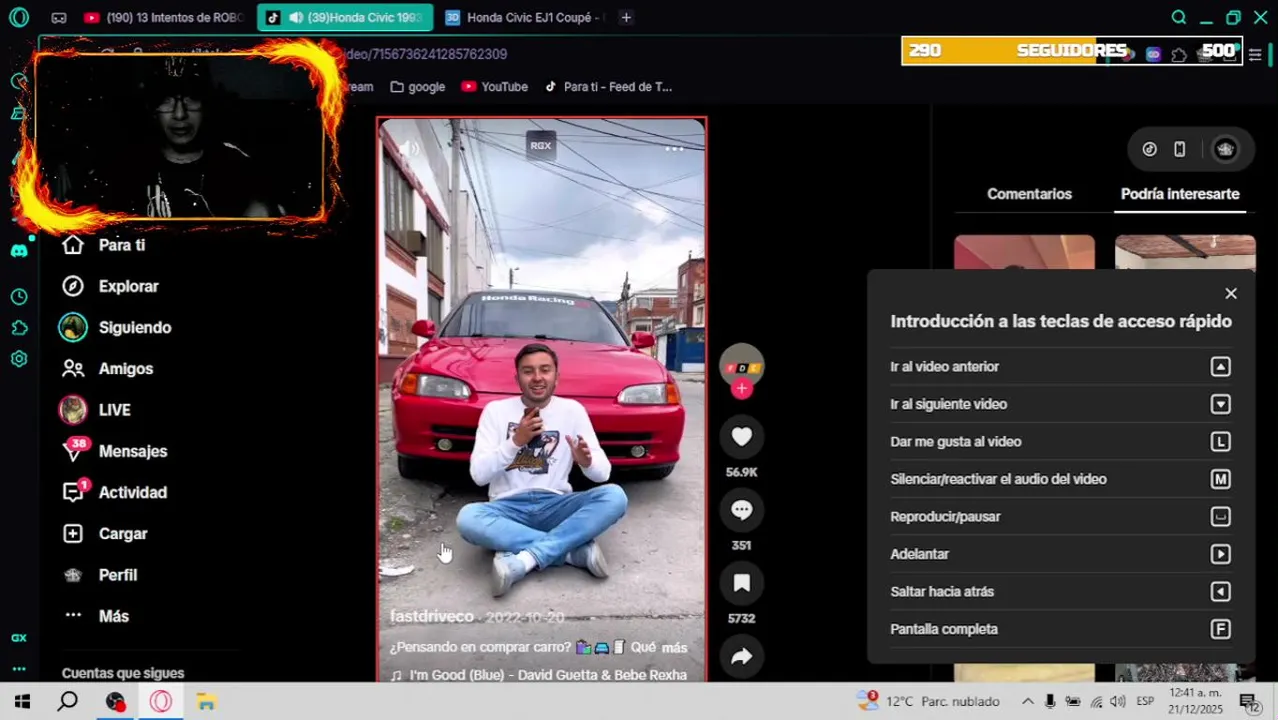Open the YouTube bookmark
1278x720 pixels.
tap(495, 87)
